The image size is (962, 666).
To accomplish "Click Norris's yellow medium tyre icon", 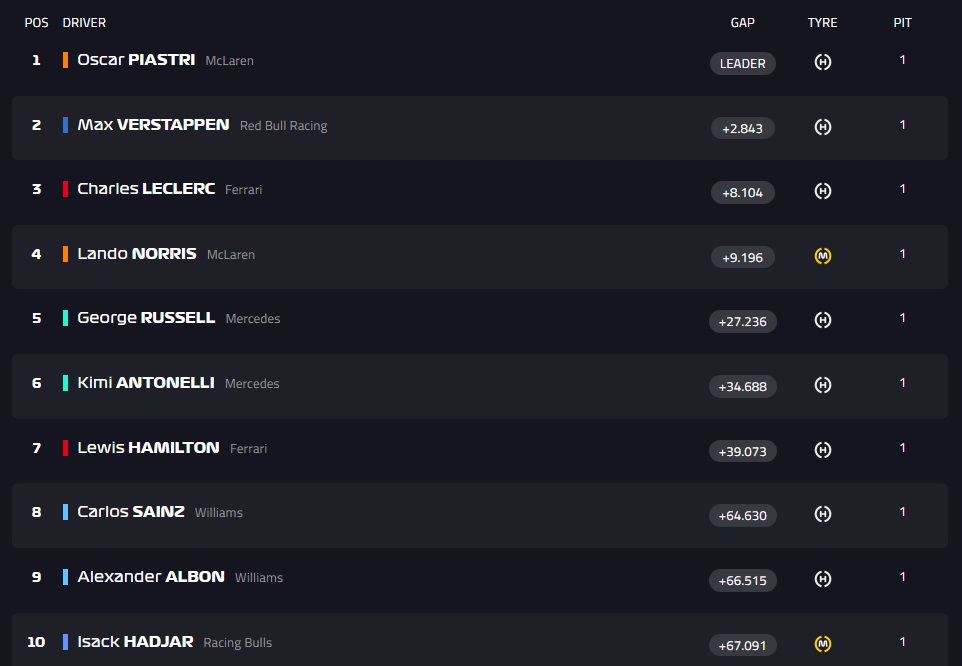I will (x=822, y=257).
